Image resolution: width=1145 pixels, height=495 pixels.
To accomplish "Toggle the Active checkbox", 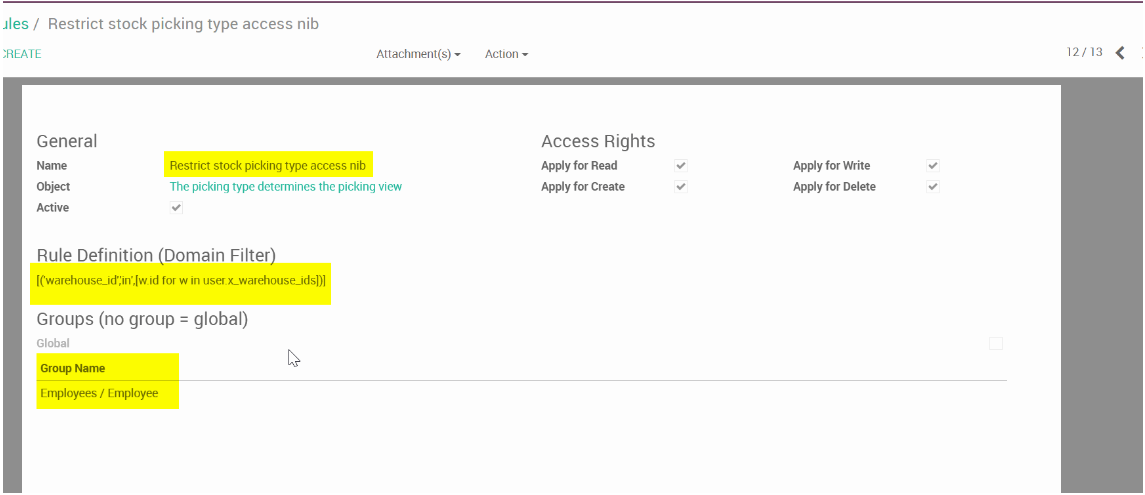I will pyautogui.click(x=177, y=208).
